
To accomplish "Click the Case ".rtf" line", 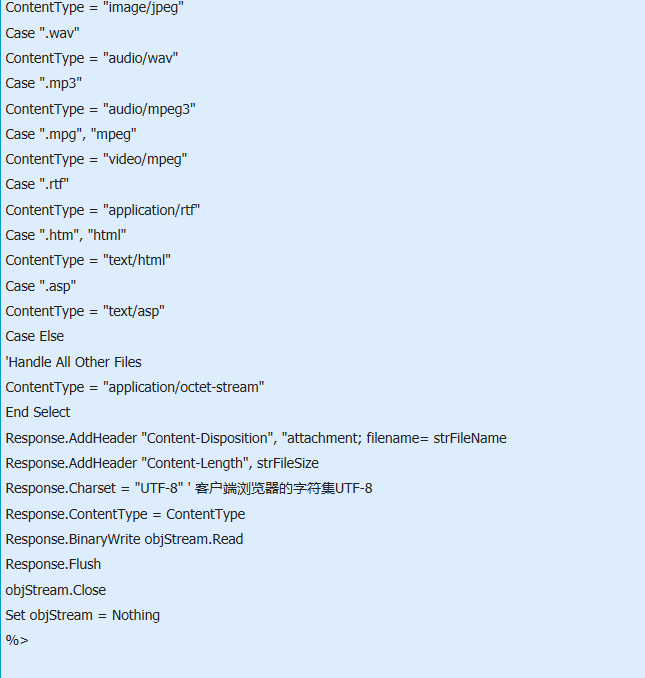I will click(37, 184).
